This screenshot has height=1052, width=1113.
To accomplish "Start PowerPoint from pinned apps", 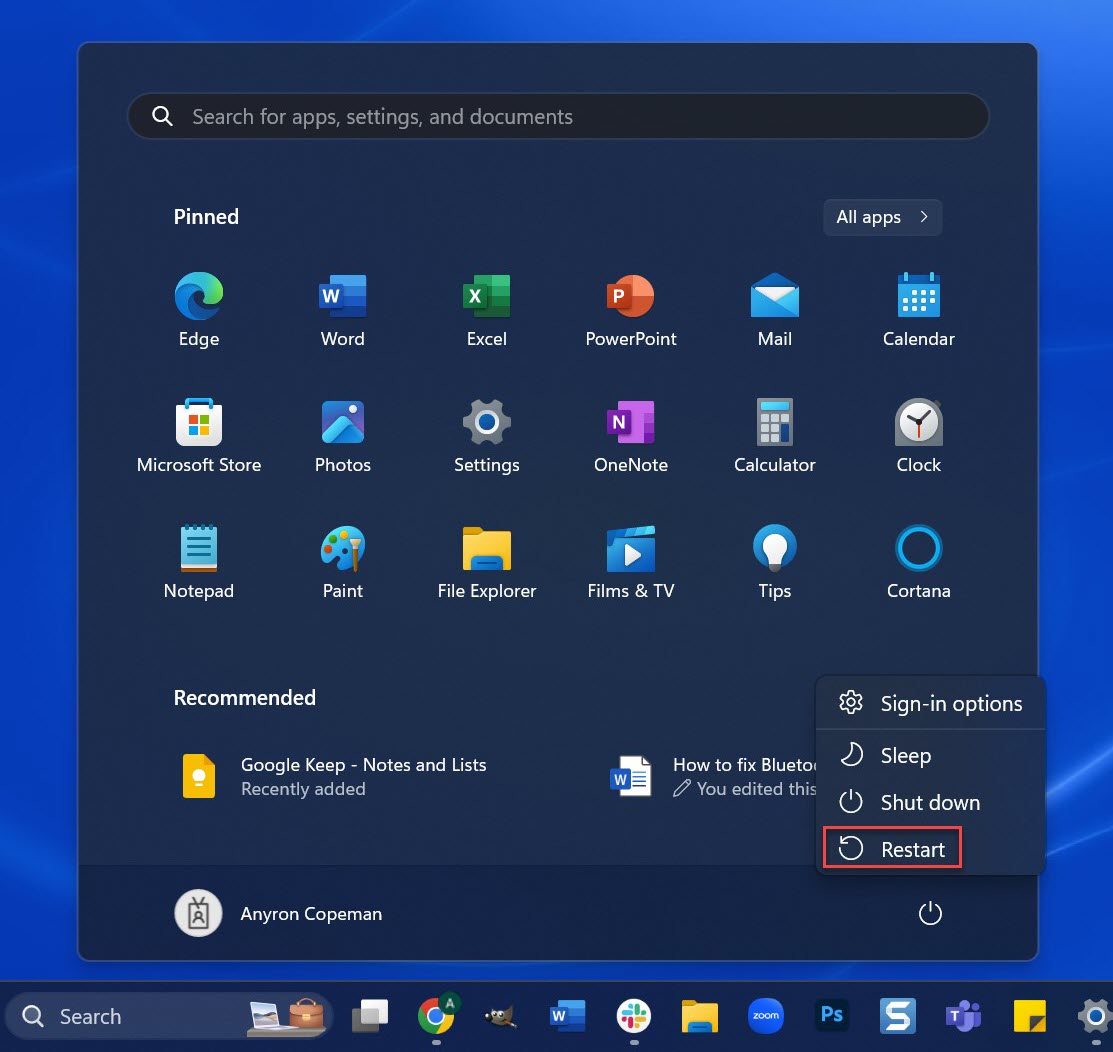I will (630, 309).
